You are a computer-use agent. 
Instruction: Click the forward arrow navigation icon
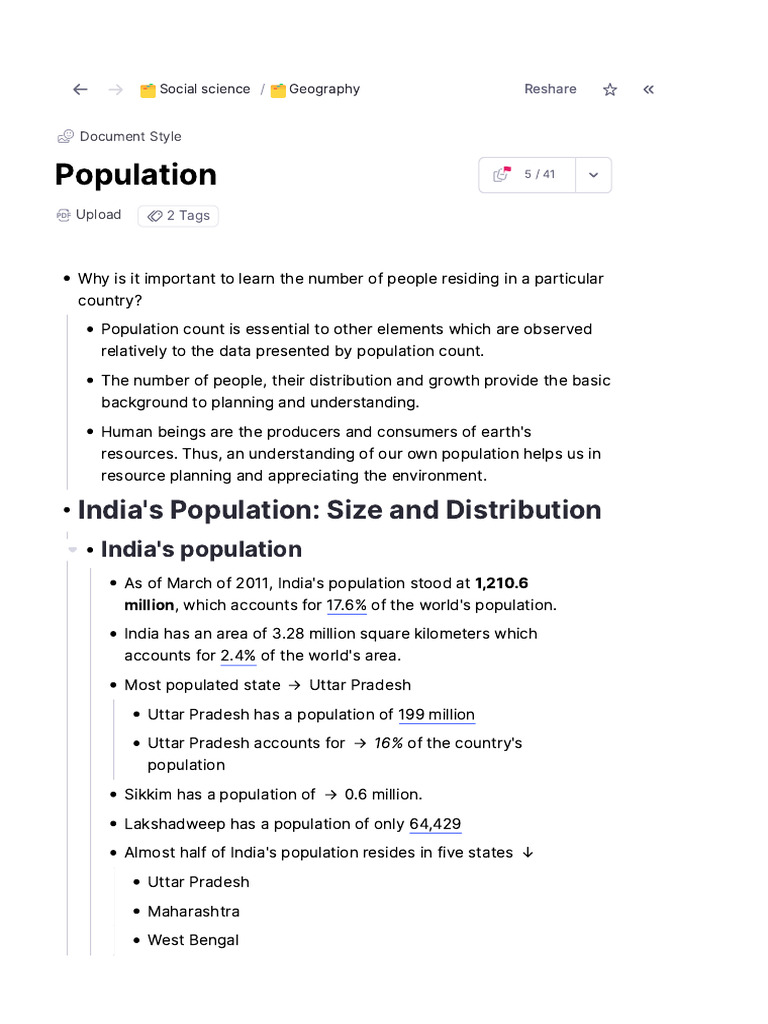click(x=115, y=90)
